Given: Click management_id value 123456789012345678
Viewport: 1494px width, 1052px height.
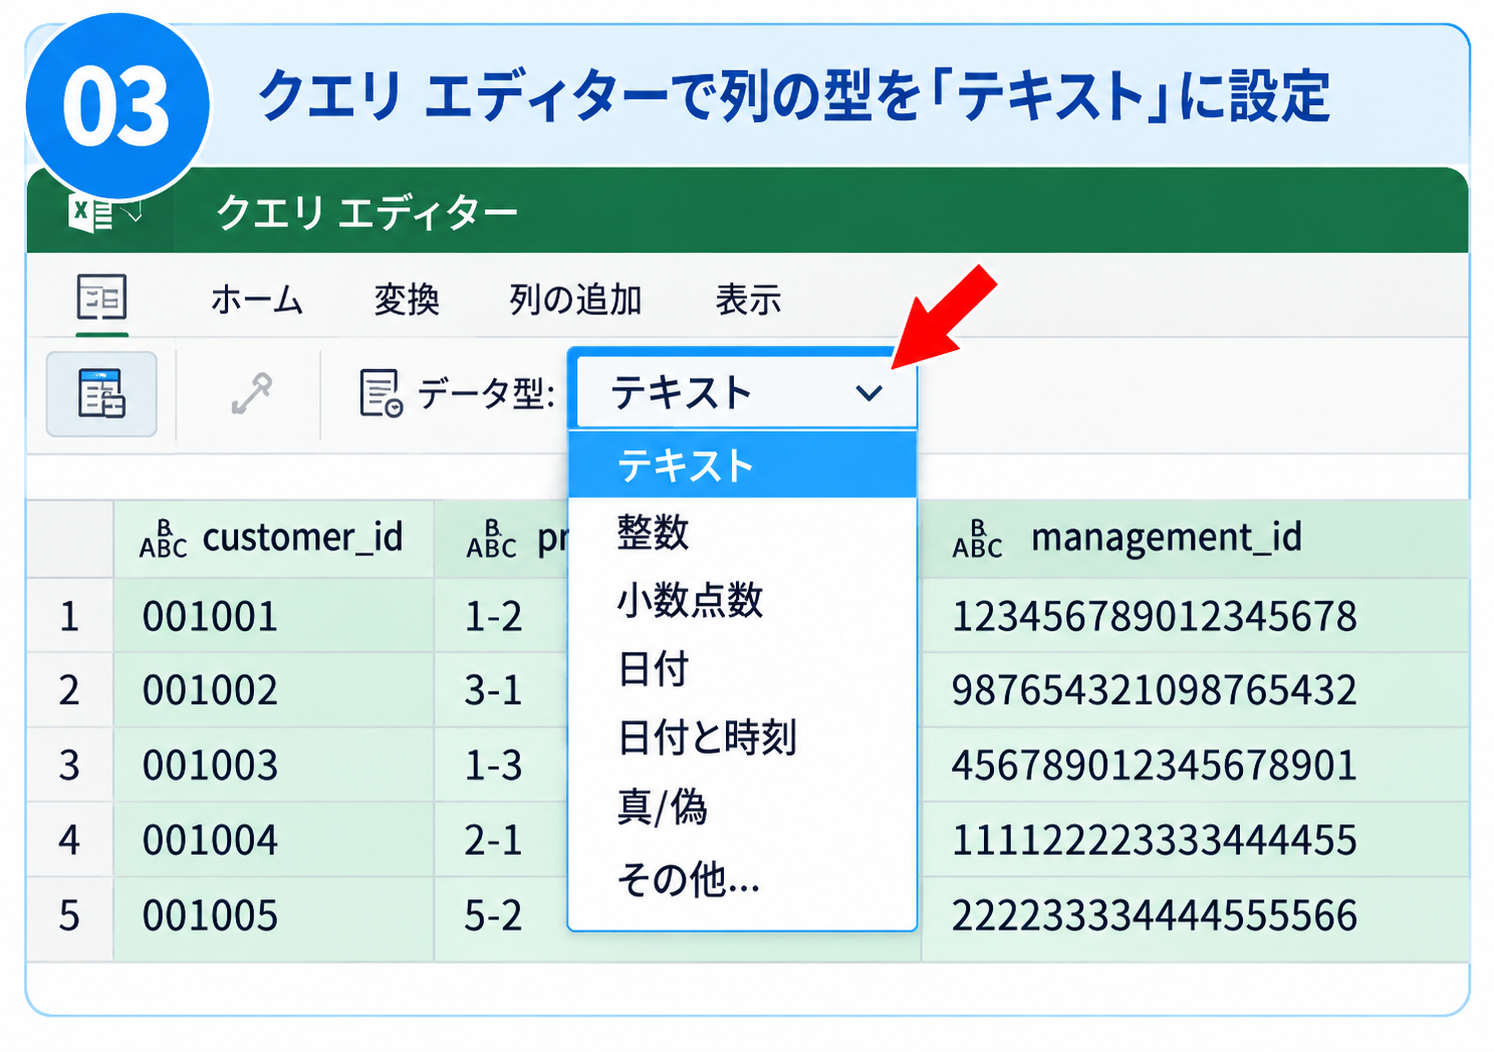Looking at the screenshot, I should tap(1154, 616).
